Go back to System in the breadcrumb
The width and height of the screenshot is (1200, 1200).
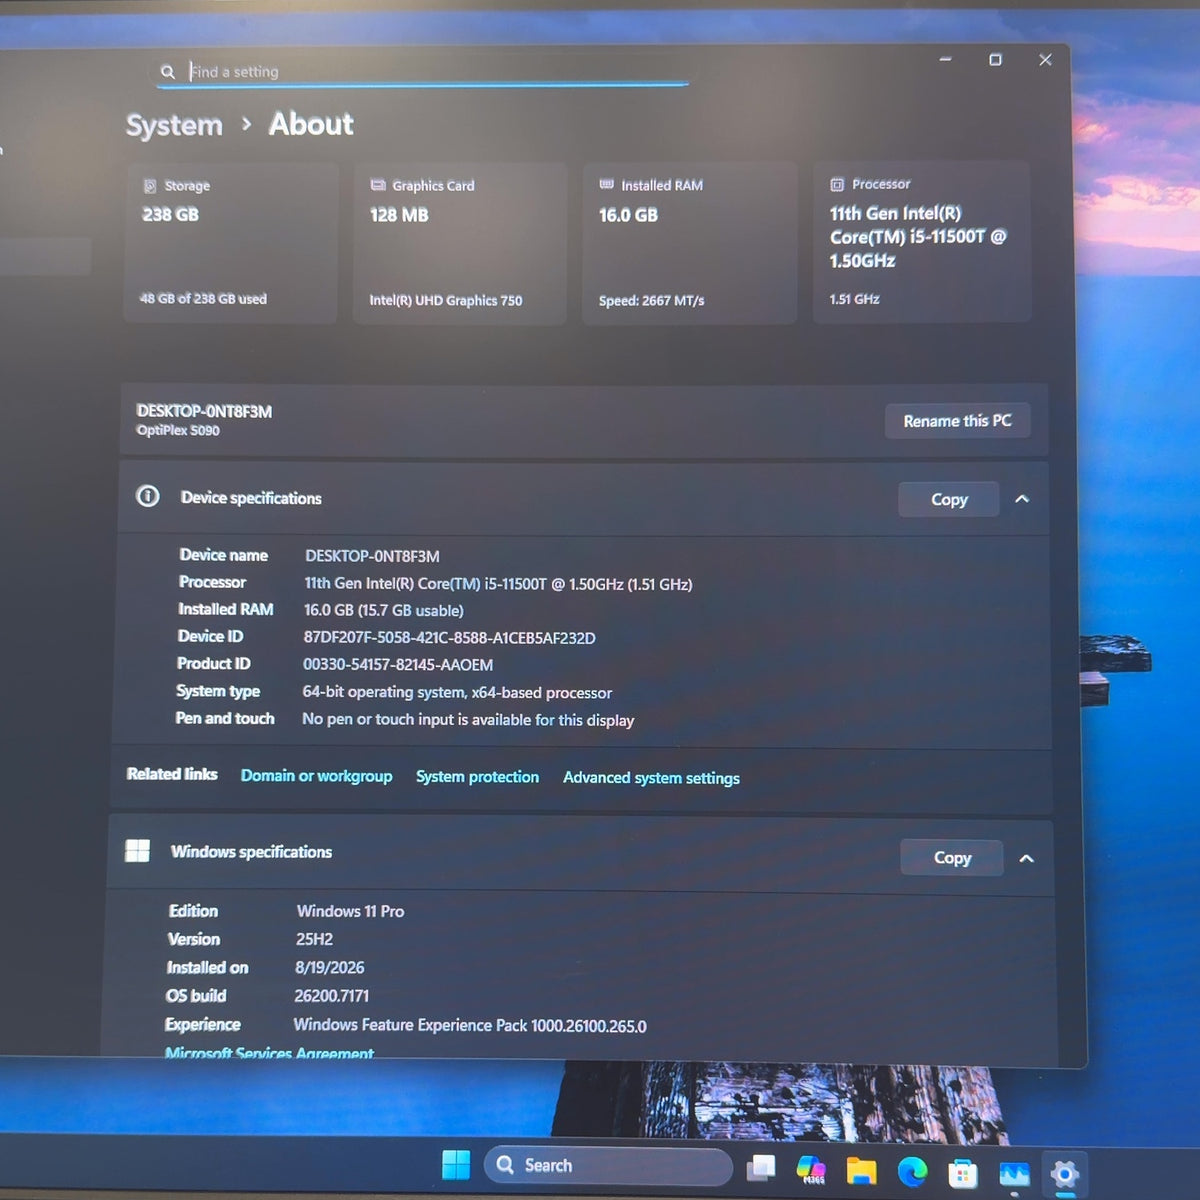[174, 125]
